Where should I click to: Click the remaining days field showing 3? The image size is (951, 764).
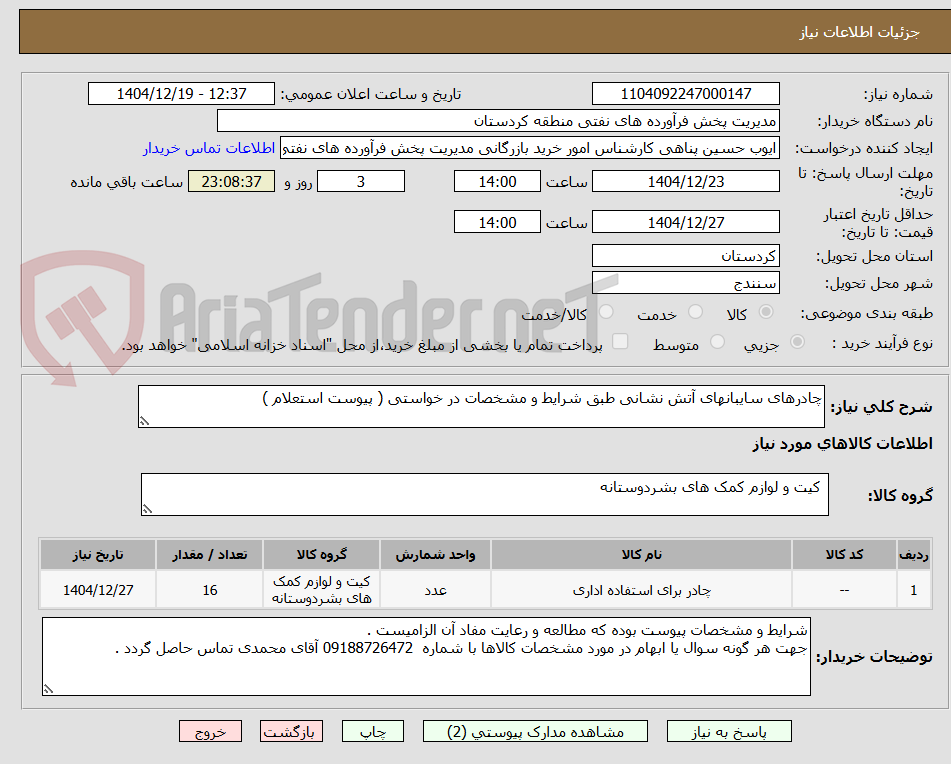click(x=361, y=181)
